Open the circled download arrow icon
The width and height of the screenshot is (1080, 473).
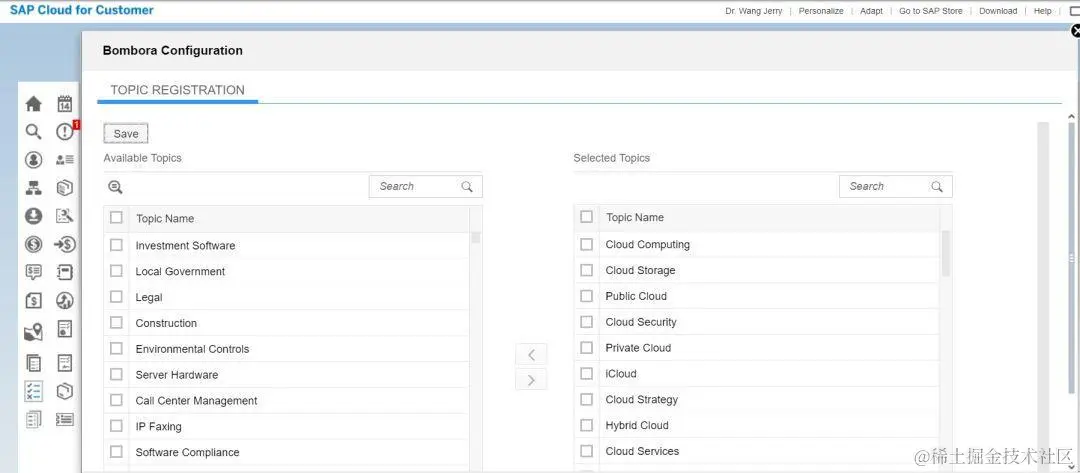coord(33,216)
